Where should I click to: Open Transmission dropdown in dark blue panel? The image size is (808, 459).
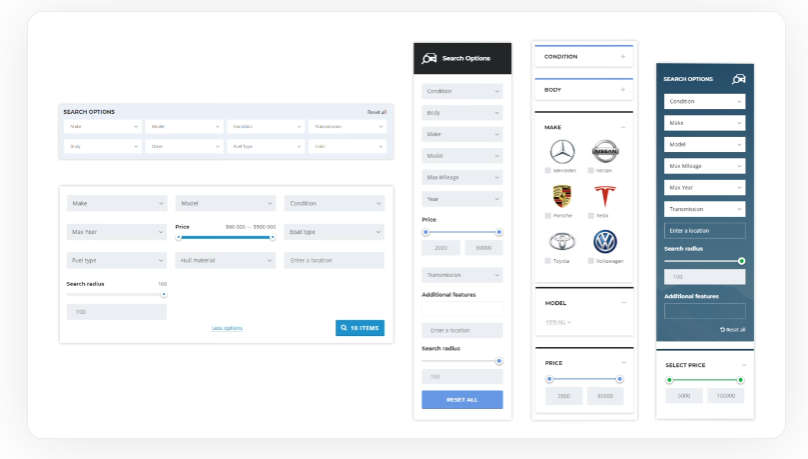pyautogui.click(x=704, y=209)
